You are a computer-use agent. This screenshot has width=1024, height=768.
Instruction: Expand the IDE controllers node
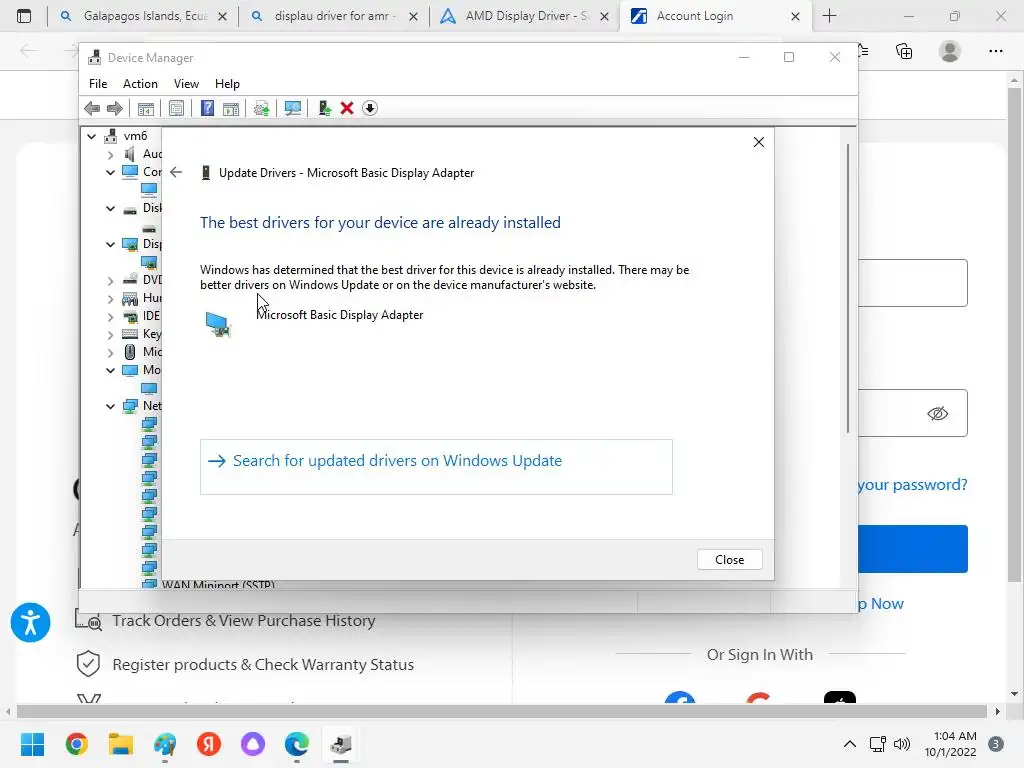click(x=110, y=317)
